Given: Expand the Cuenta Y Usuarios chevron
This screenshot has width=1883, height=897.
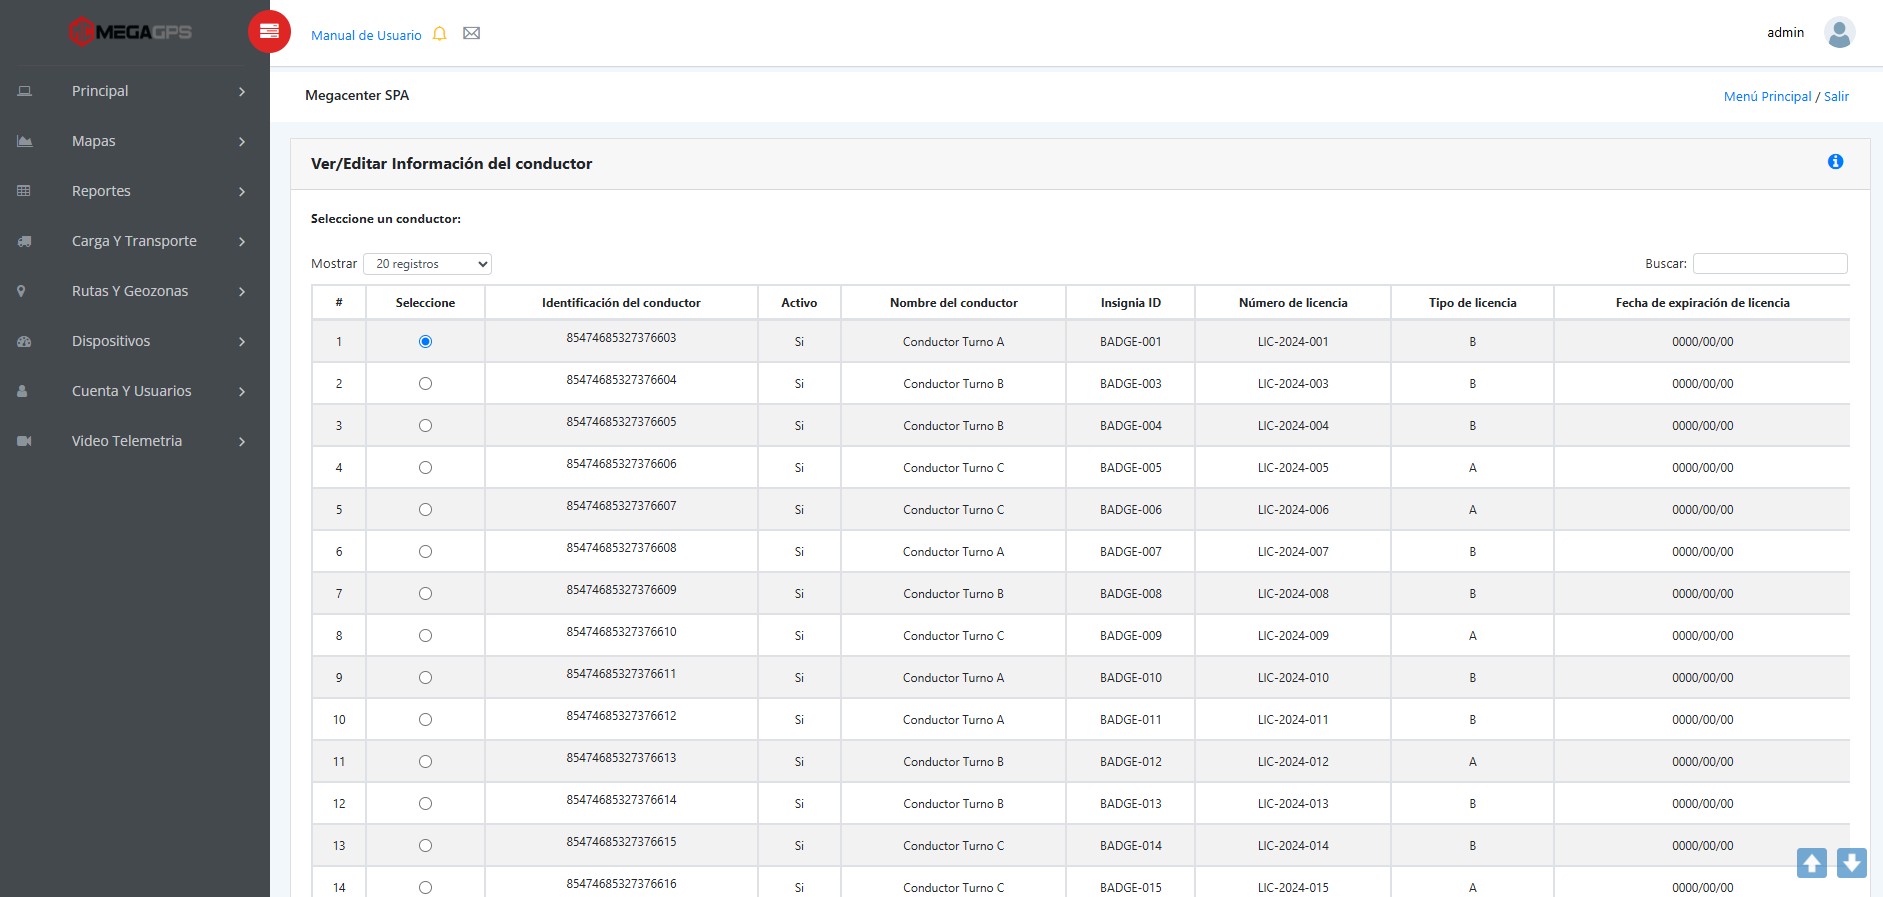Looking at the screenshot, I should click(242, 391).
